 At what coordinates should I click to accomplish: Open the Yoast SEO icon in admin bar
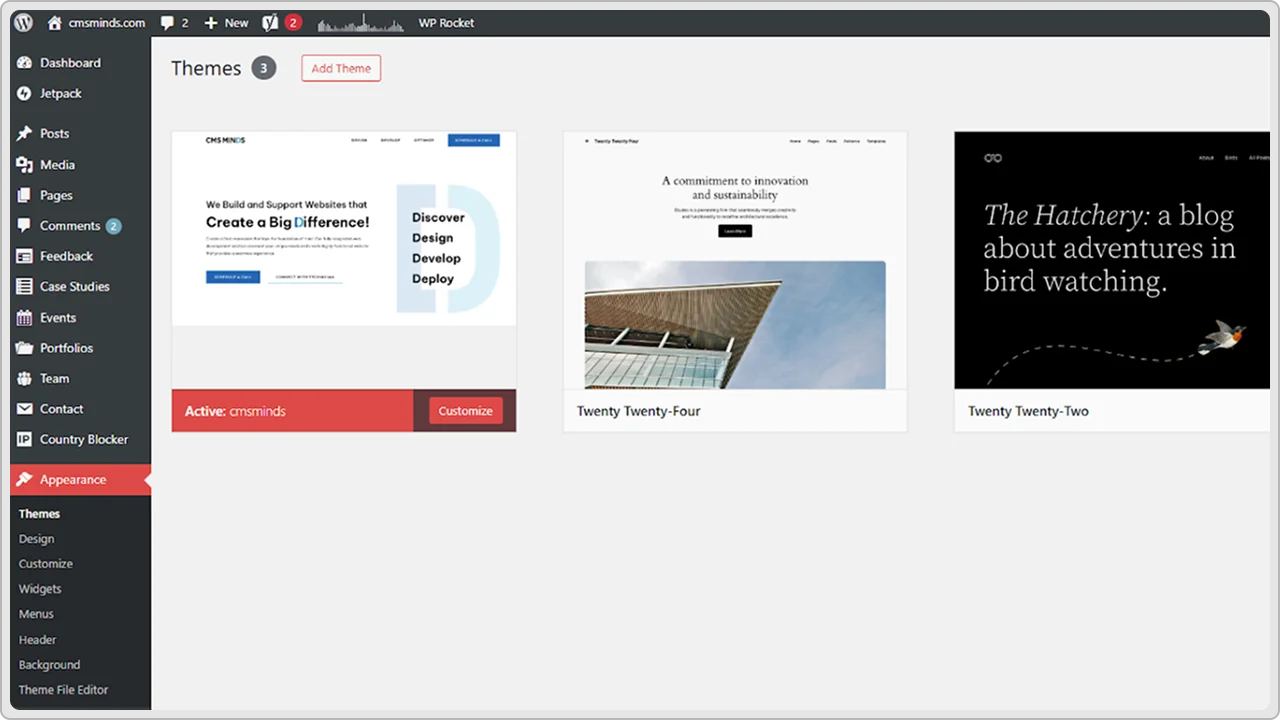[x=270, y=22]
